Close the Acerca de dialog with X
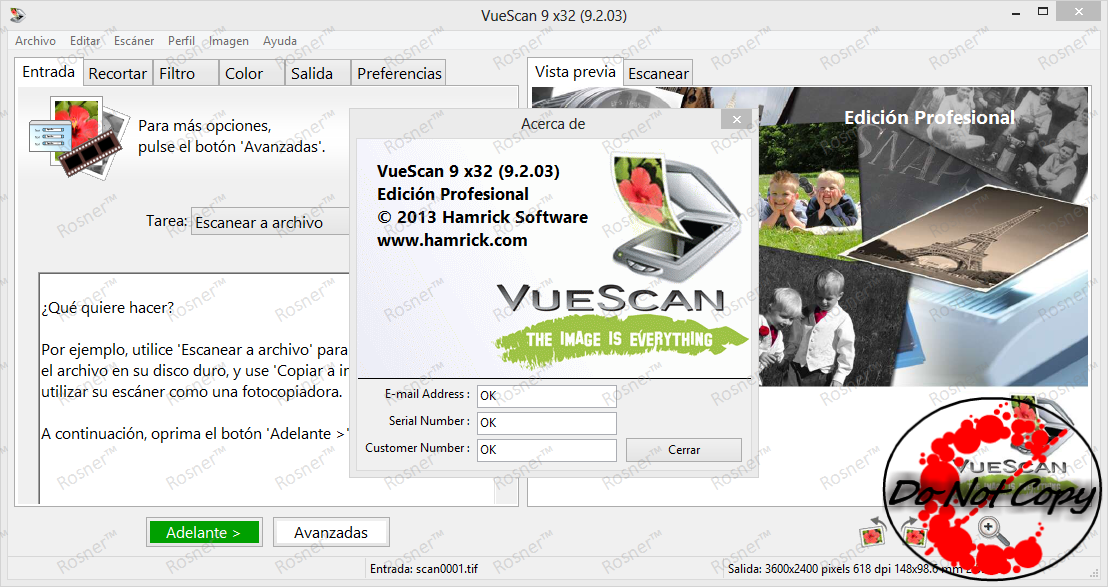The image size is (1108, 587). click(x=736, y=119)
